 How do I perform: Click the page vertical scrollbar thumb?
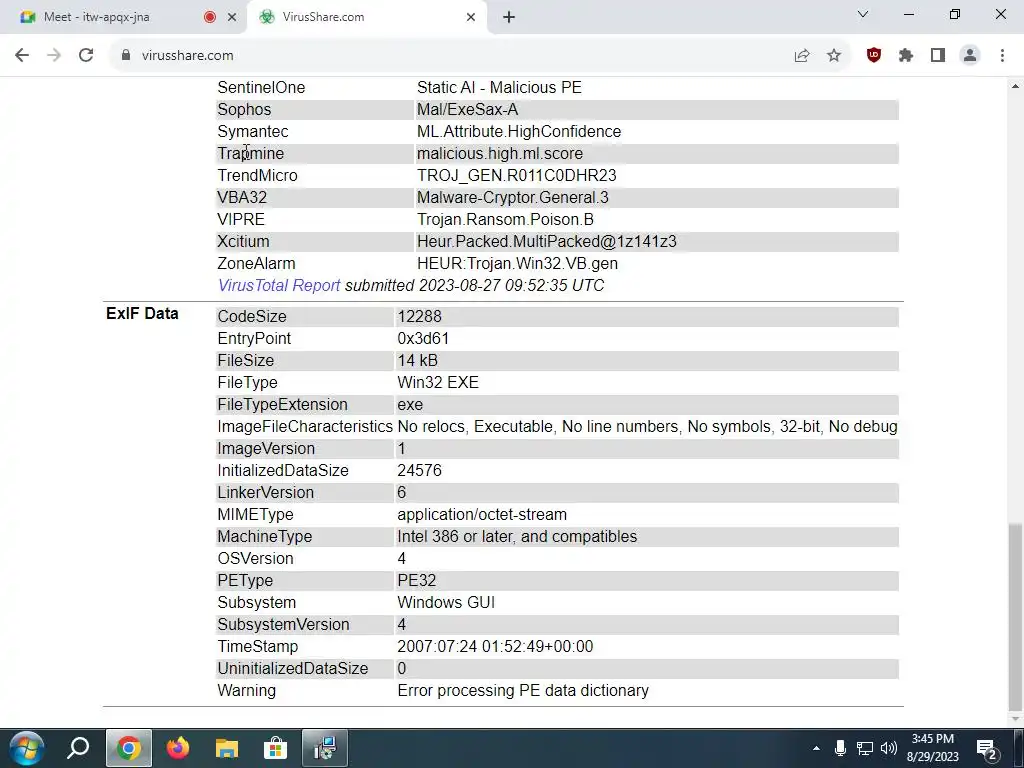[1015, 616]
